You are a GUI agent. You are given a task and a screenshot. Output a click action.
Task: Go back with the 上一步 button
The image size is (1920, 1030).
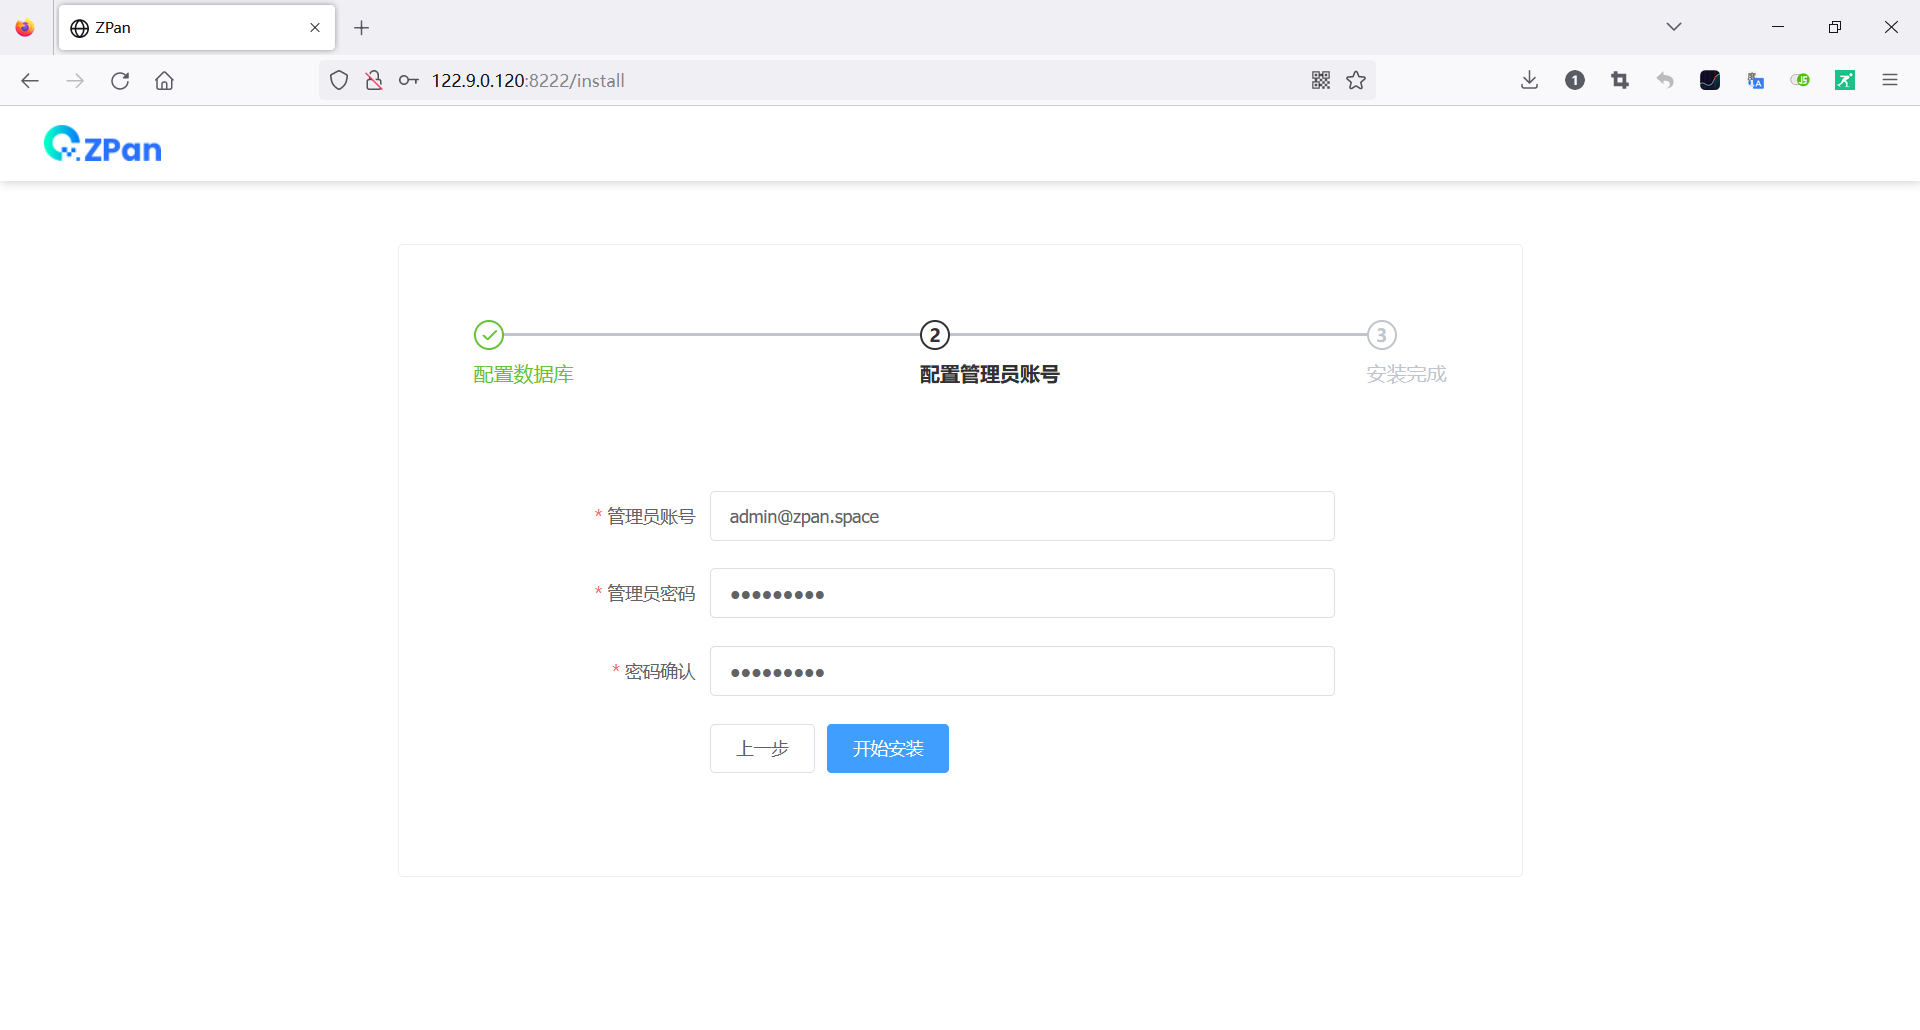pos(761,748)
